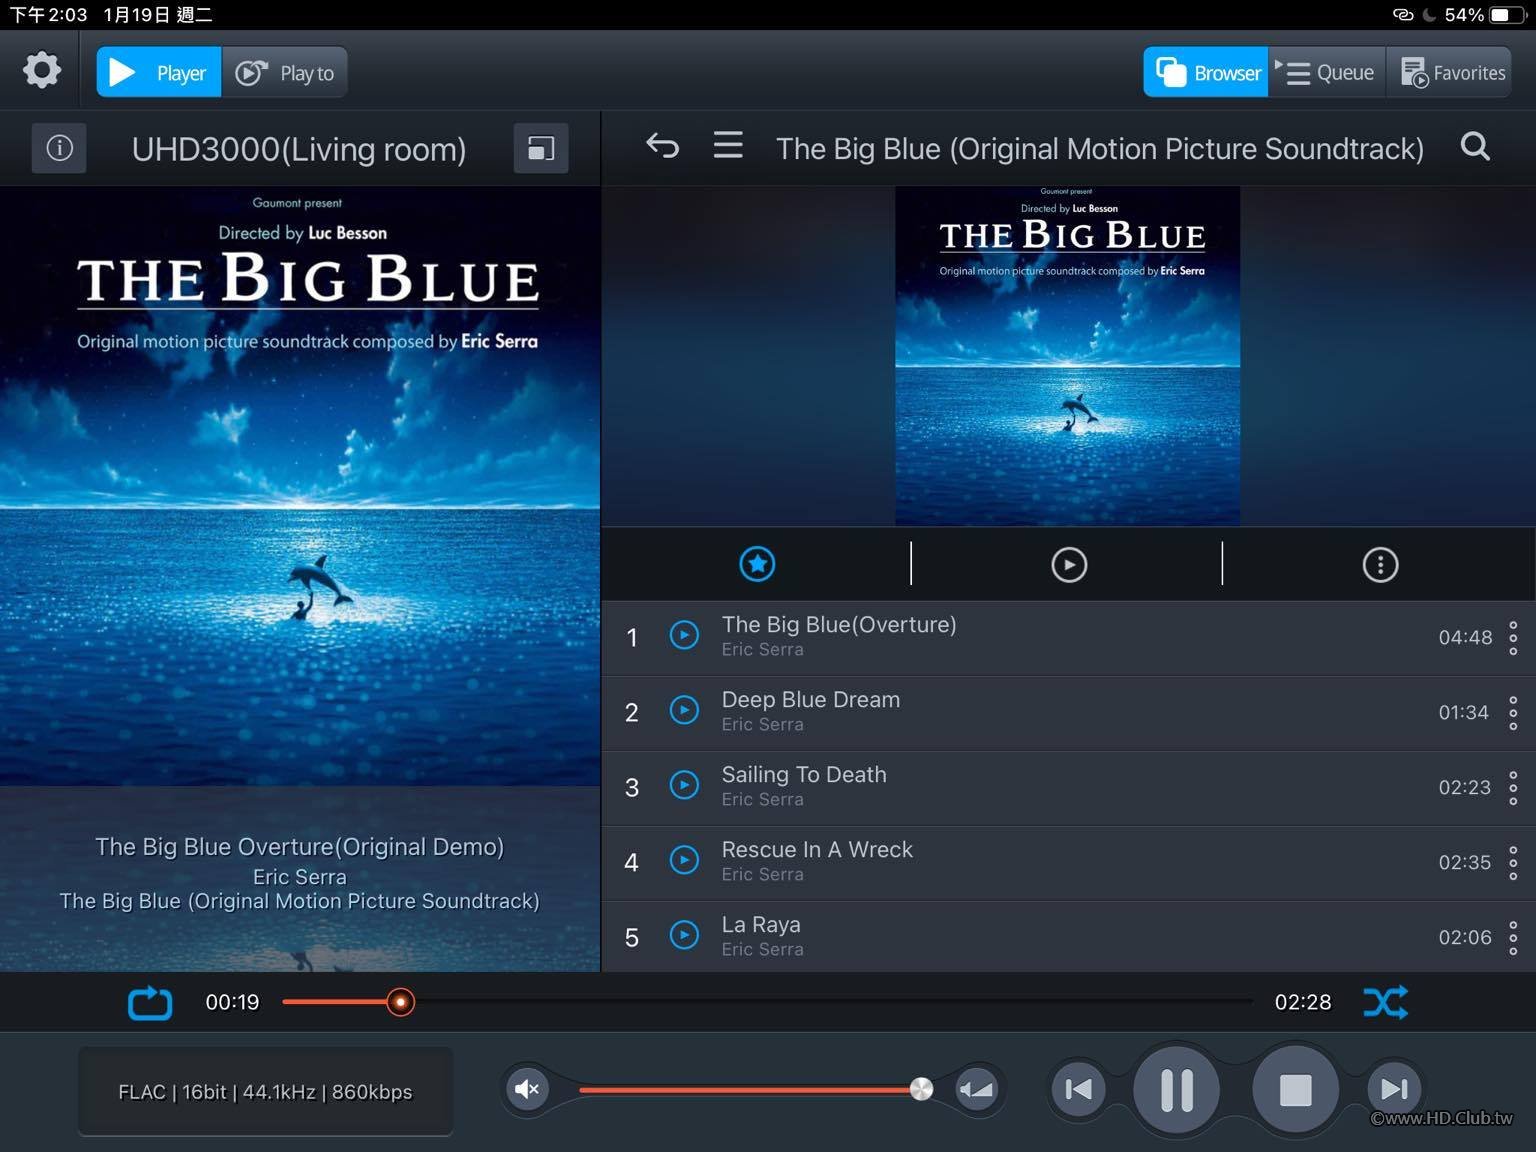Viewport: 1536px width, 1152px height.
Task: Select track title Rescue In A Wreck
Action: click(x=817, y=850)
